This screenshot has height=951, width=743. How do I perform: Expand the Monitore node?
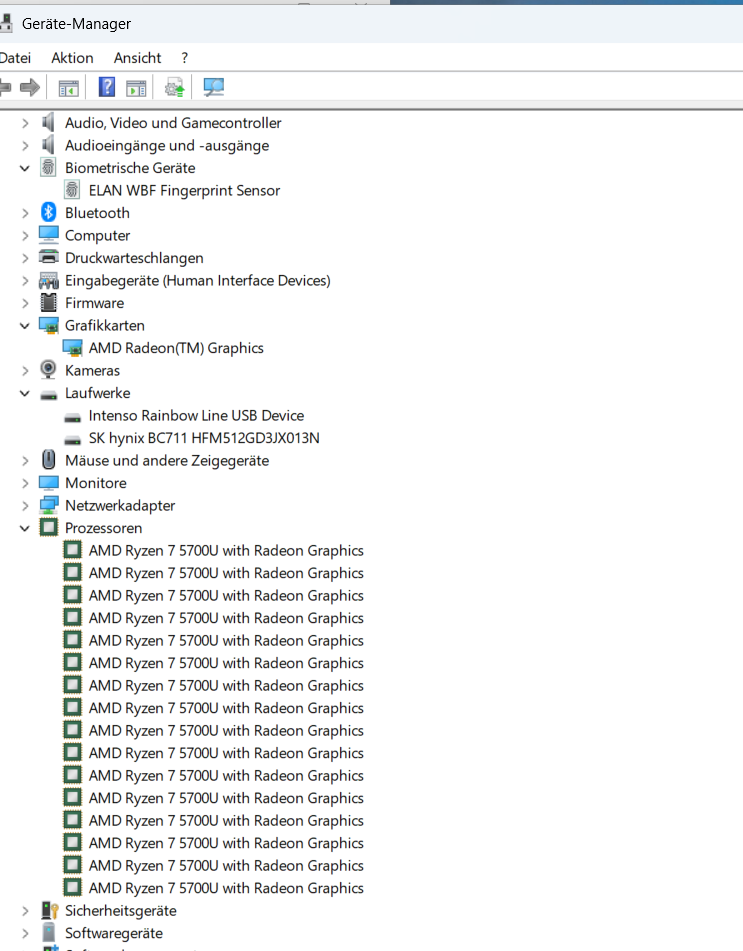tap(25, 483)
